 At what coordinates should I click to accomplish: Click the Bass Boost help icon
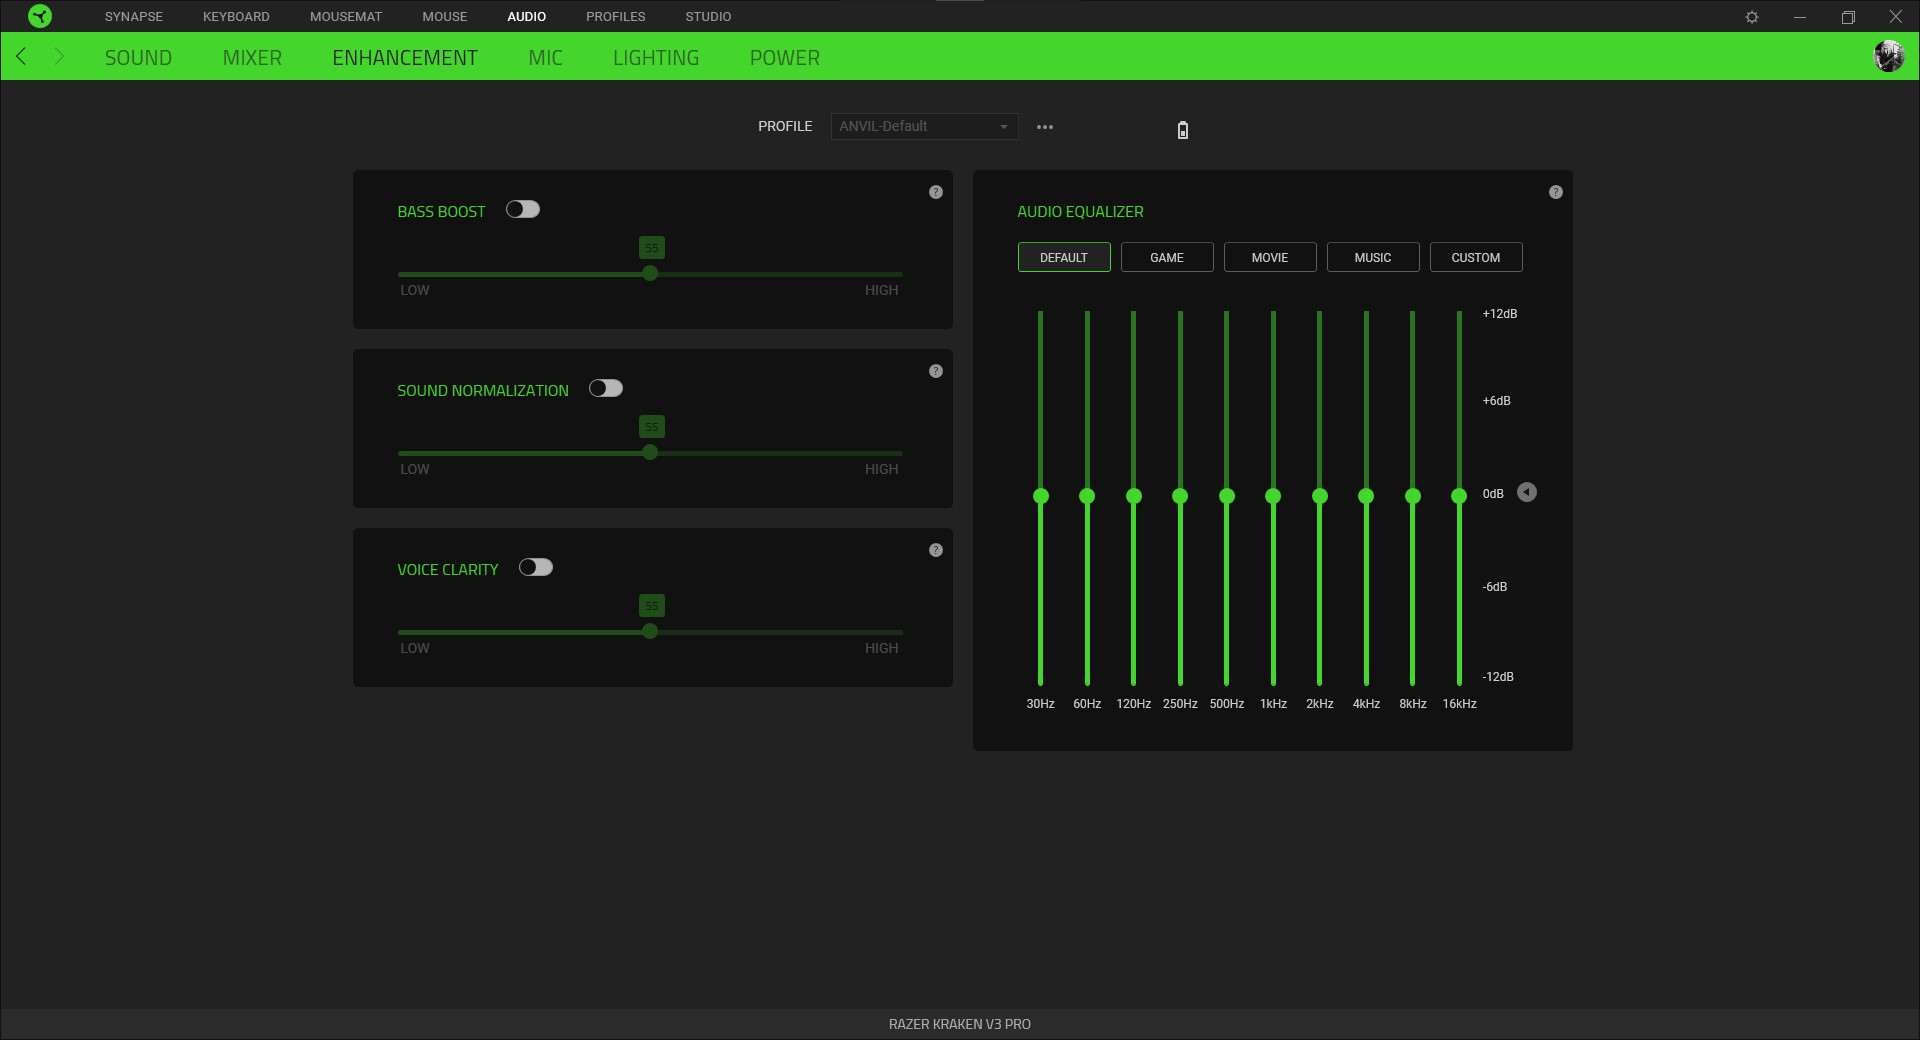tap(936, 191)
